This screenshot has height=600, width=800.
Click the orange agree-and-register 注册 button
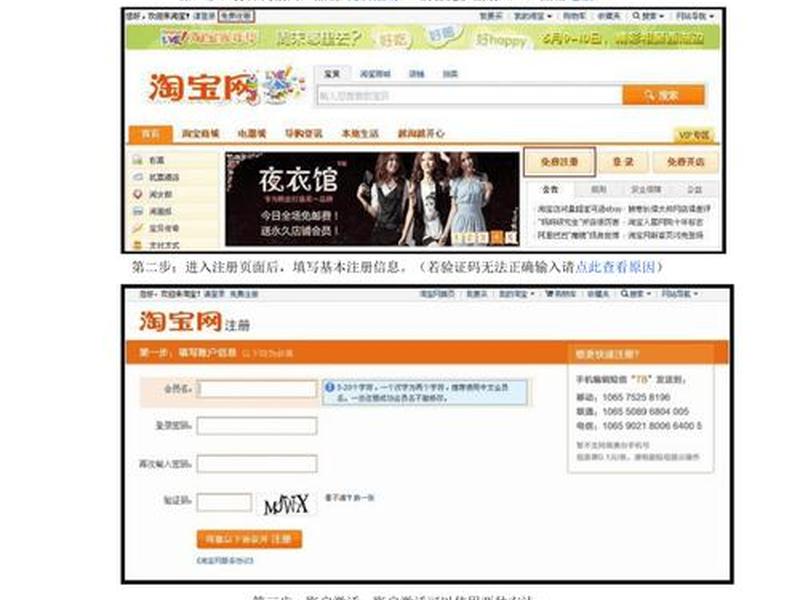tap(249, 539)
